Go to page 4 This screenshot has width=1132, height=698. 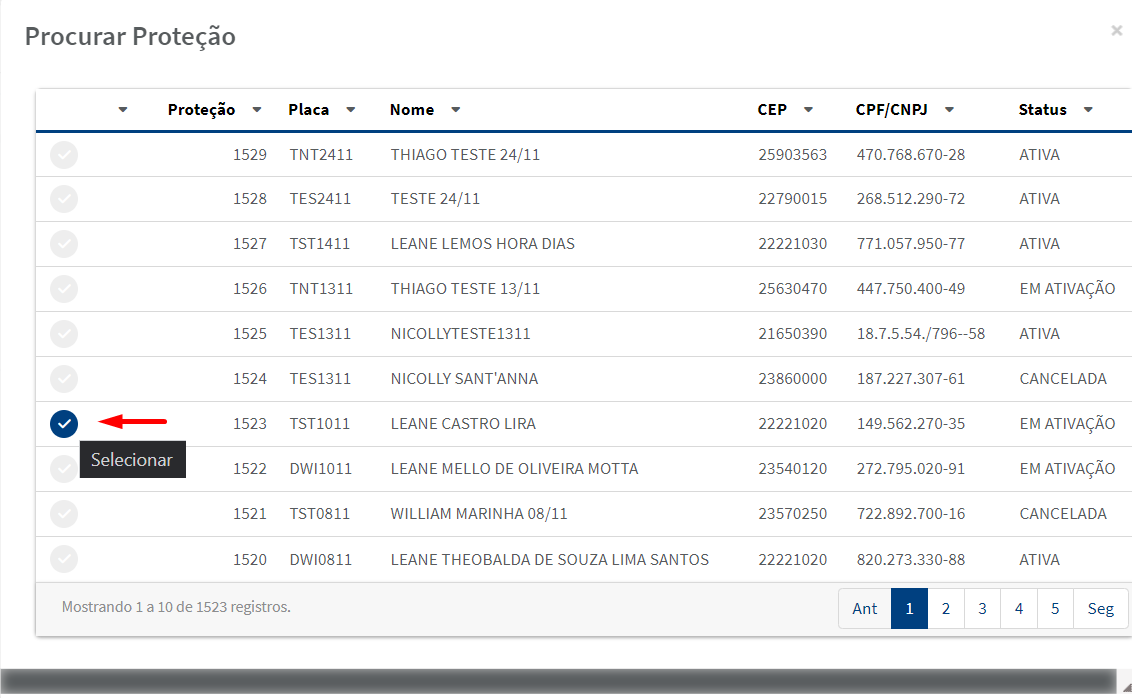(1019, 608)
